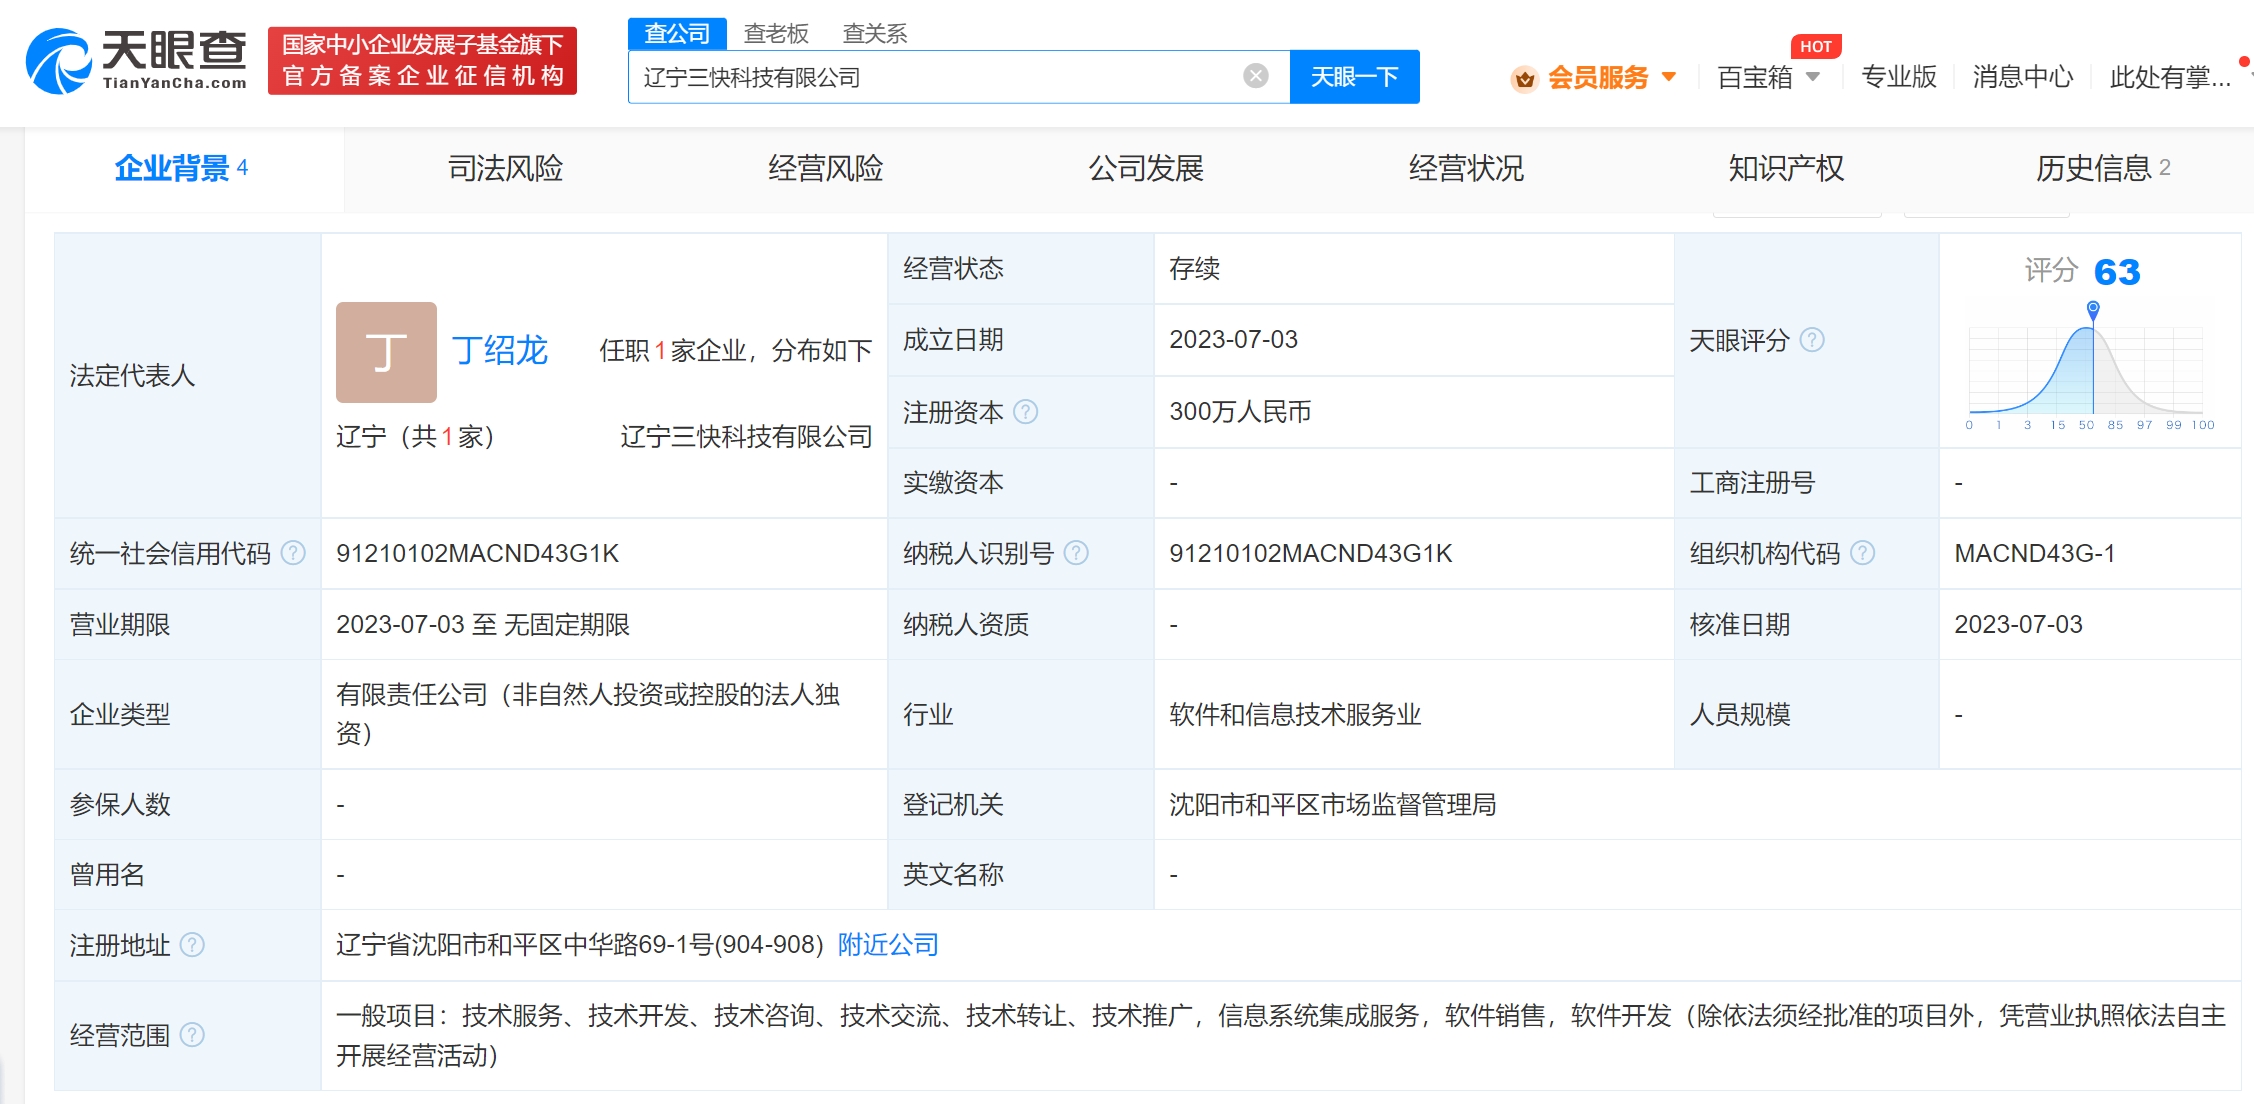Switch to the 查老板 search tab
2254x1104 pixels.
(x=777, y=32)
